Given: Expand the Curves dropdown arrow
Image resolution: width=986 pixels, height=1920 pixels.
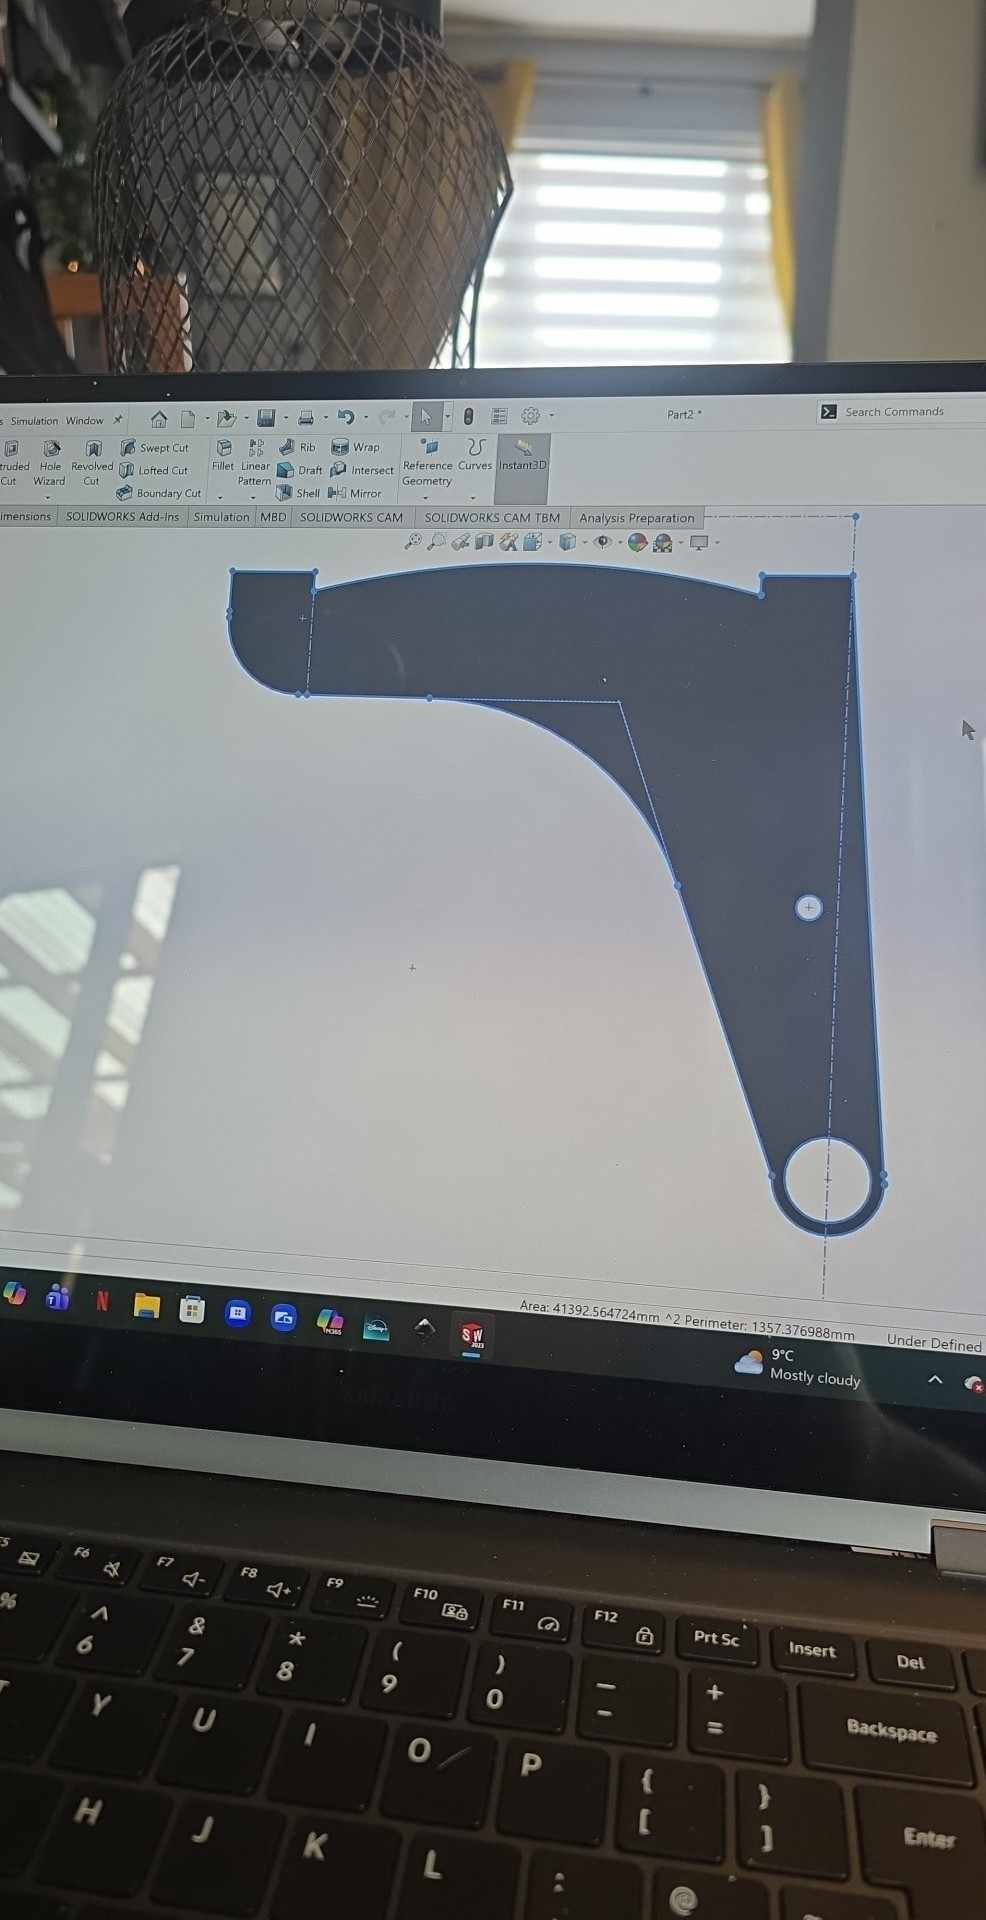Looking at the screenshot, I should pyautogui.click(x=473, y=497).
